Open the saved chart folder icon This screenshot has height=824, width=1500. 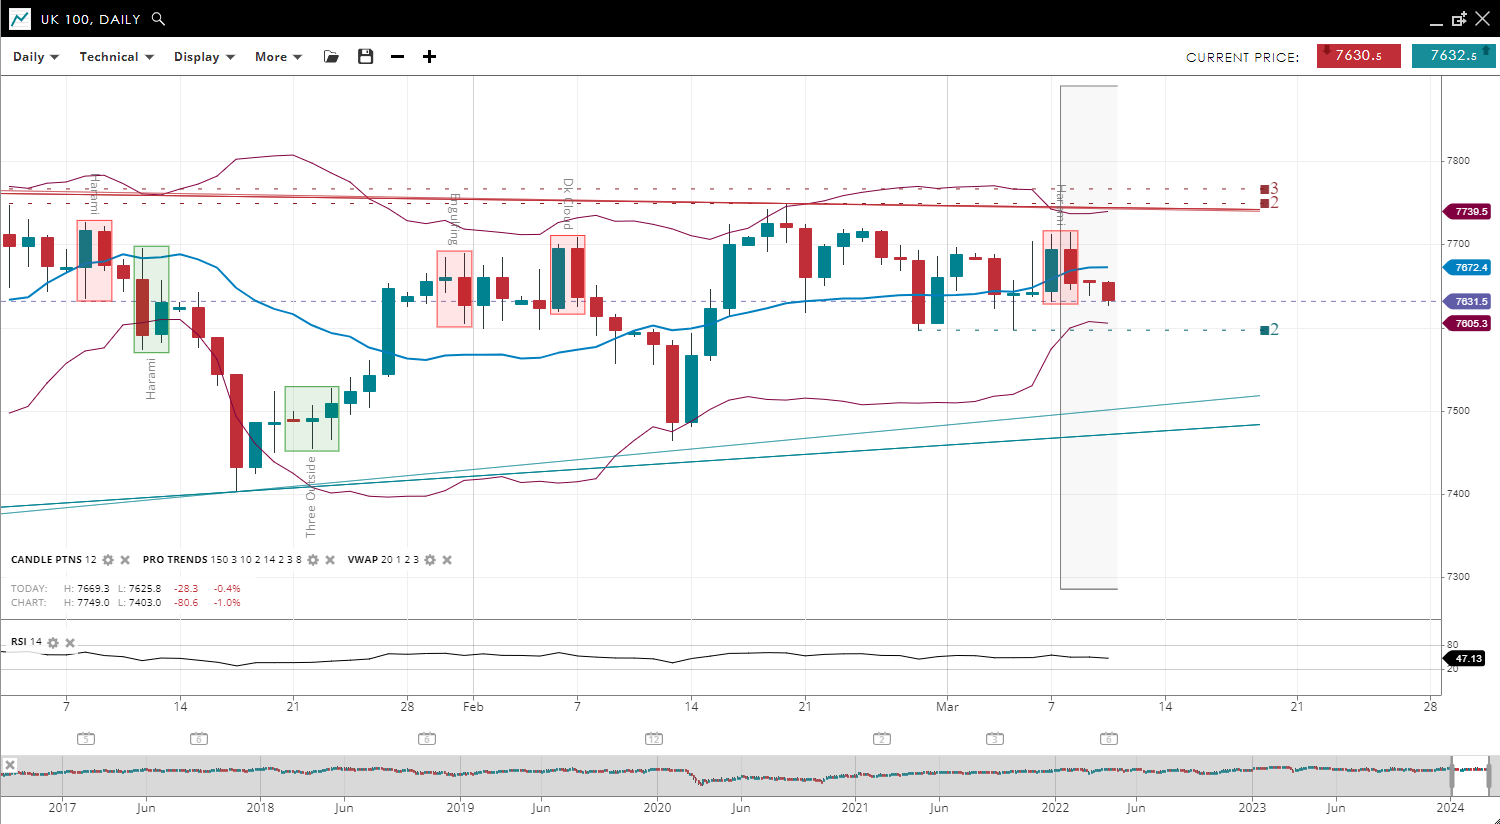coord(331,57)
